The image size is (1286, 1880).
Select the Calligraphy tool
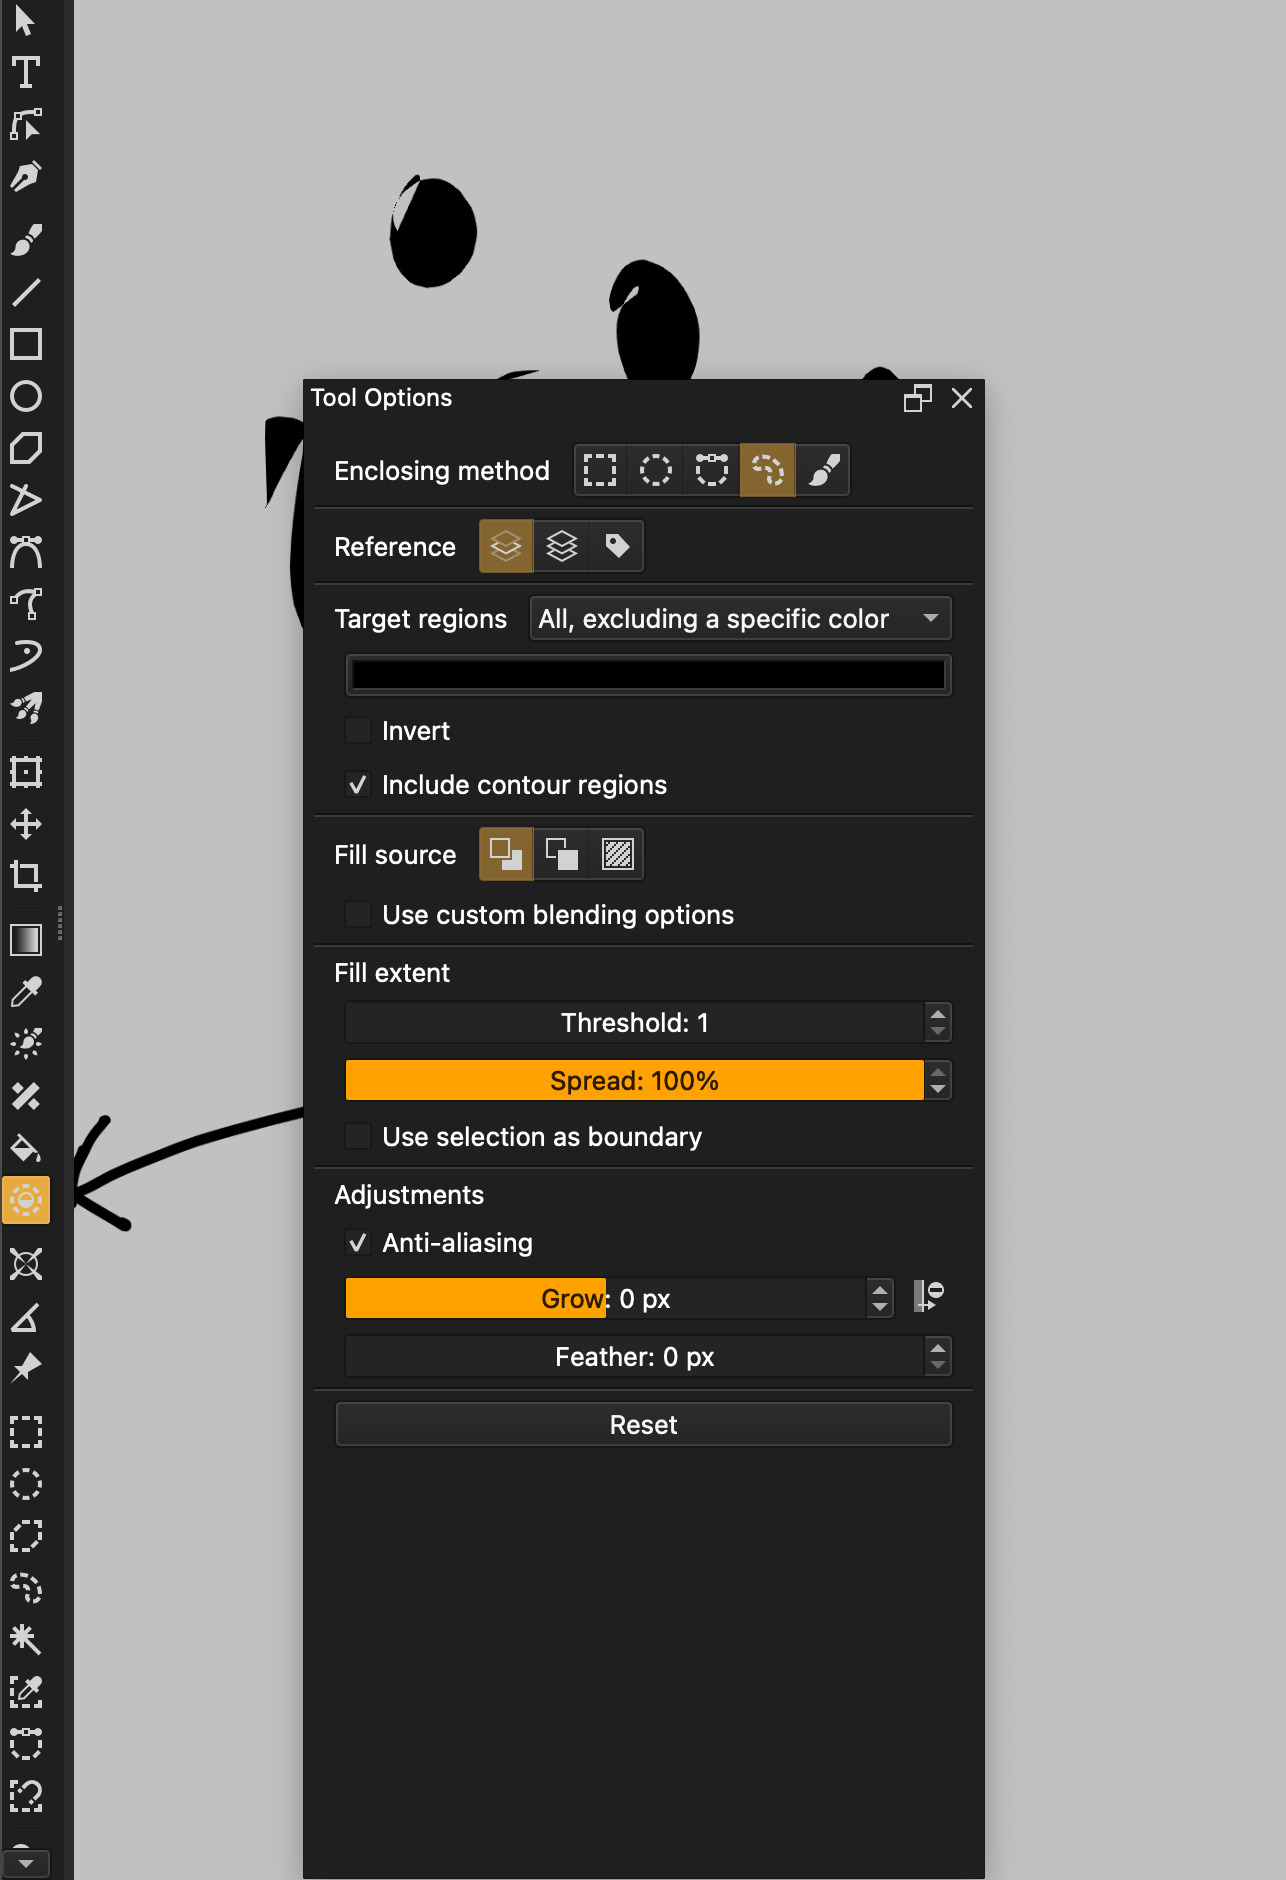pos(25,177)
